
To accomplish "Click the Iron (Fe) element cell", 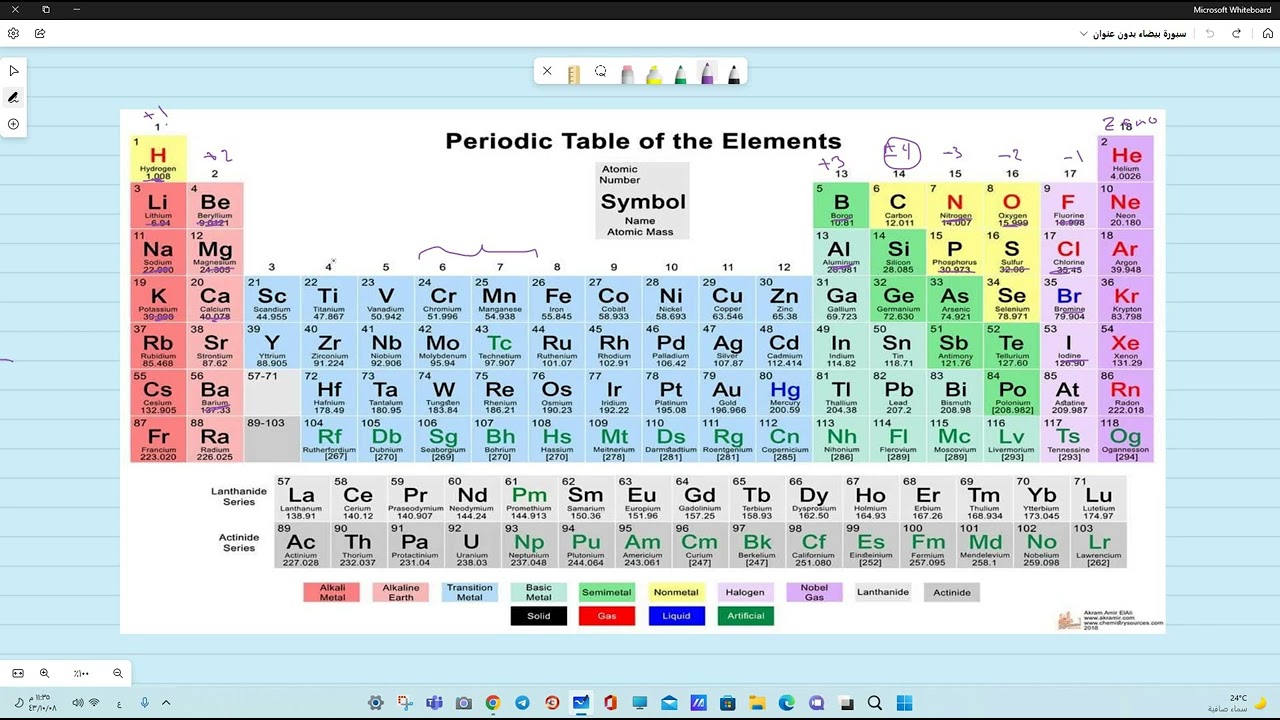I will pos(557,299).
